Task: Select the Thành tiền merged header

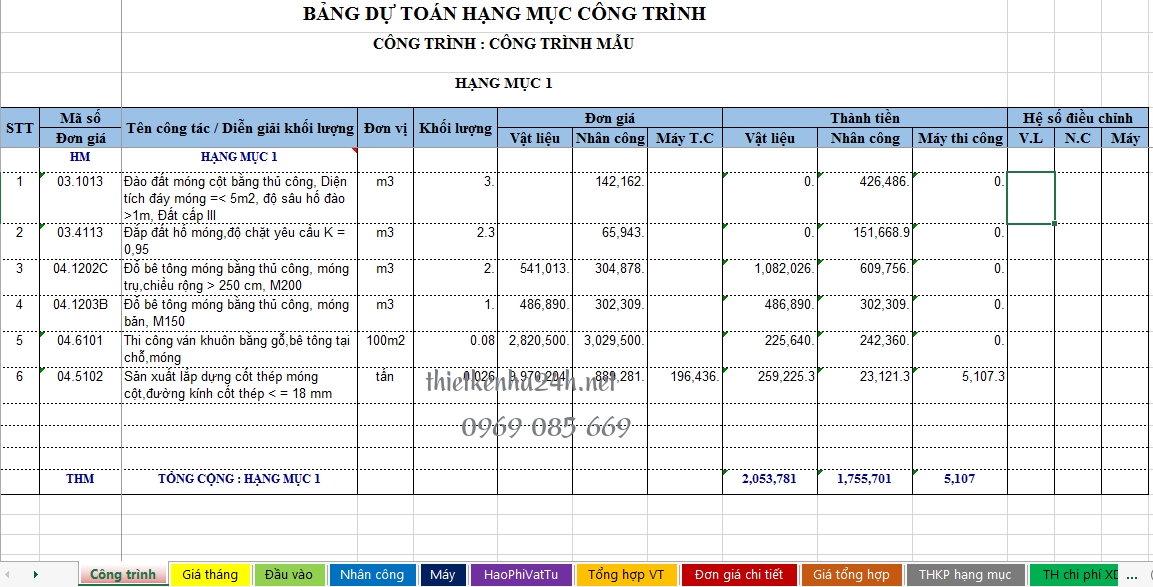Action: tap(865, 118)
